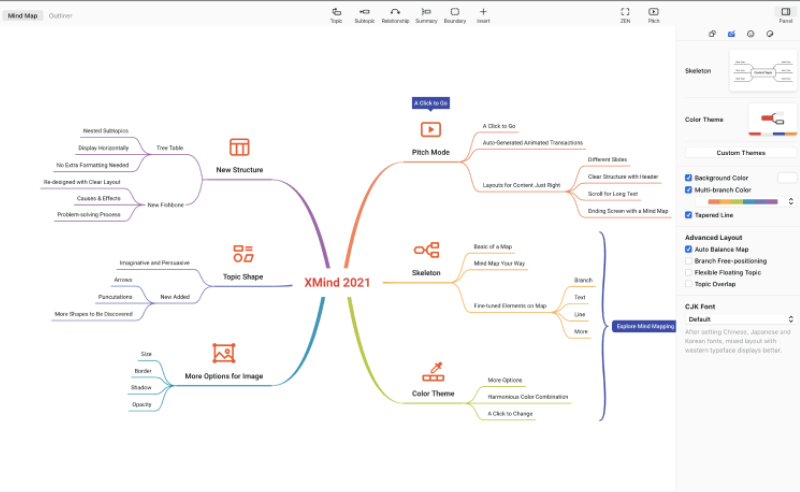Open the CJK Font Default dropdown
The width and height of the screenshot is (800, 492).
(x=740, y=319)
